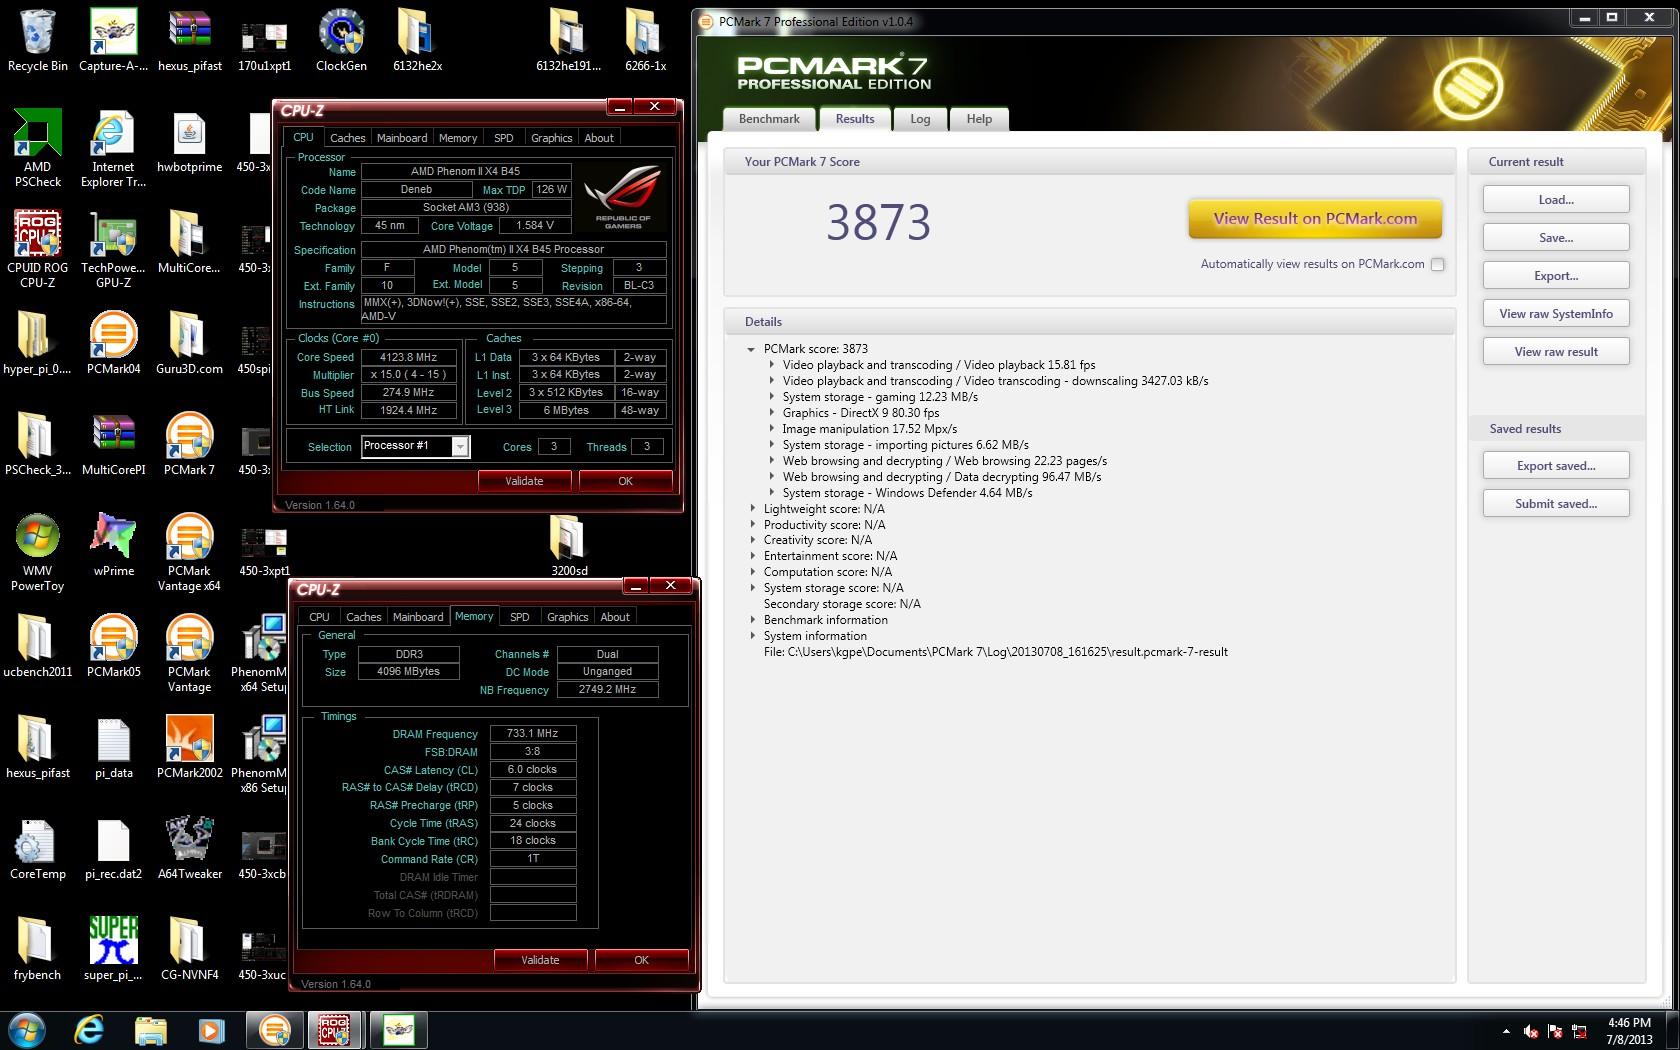
Task: Open Windows Media Player from taskbar
Action: coord(211,1030)
